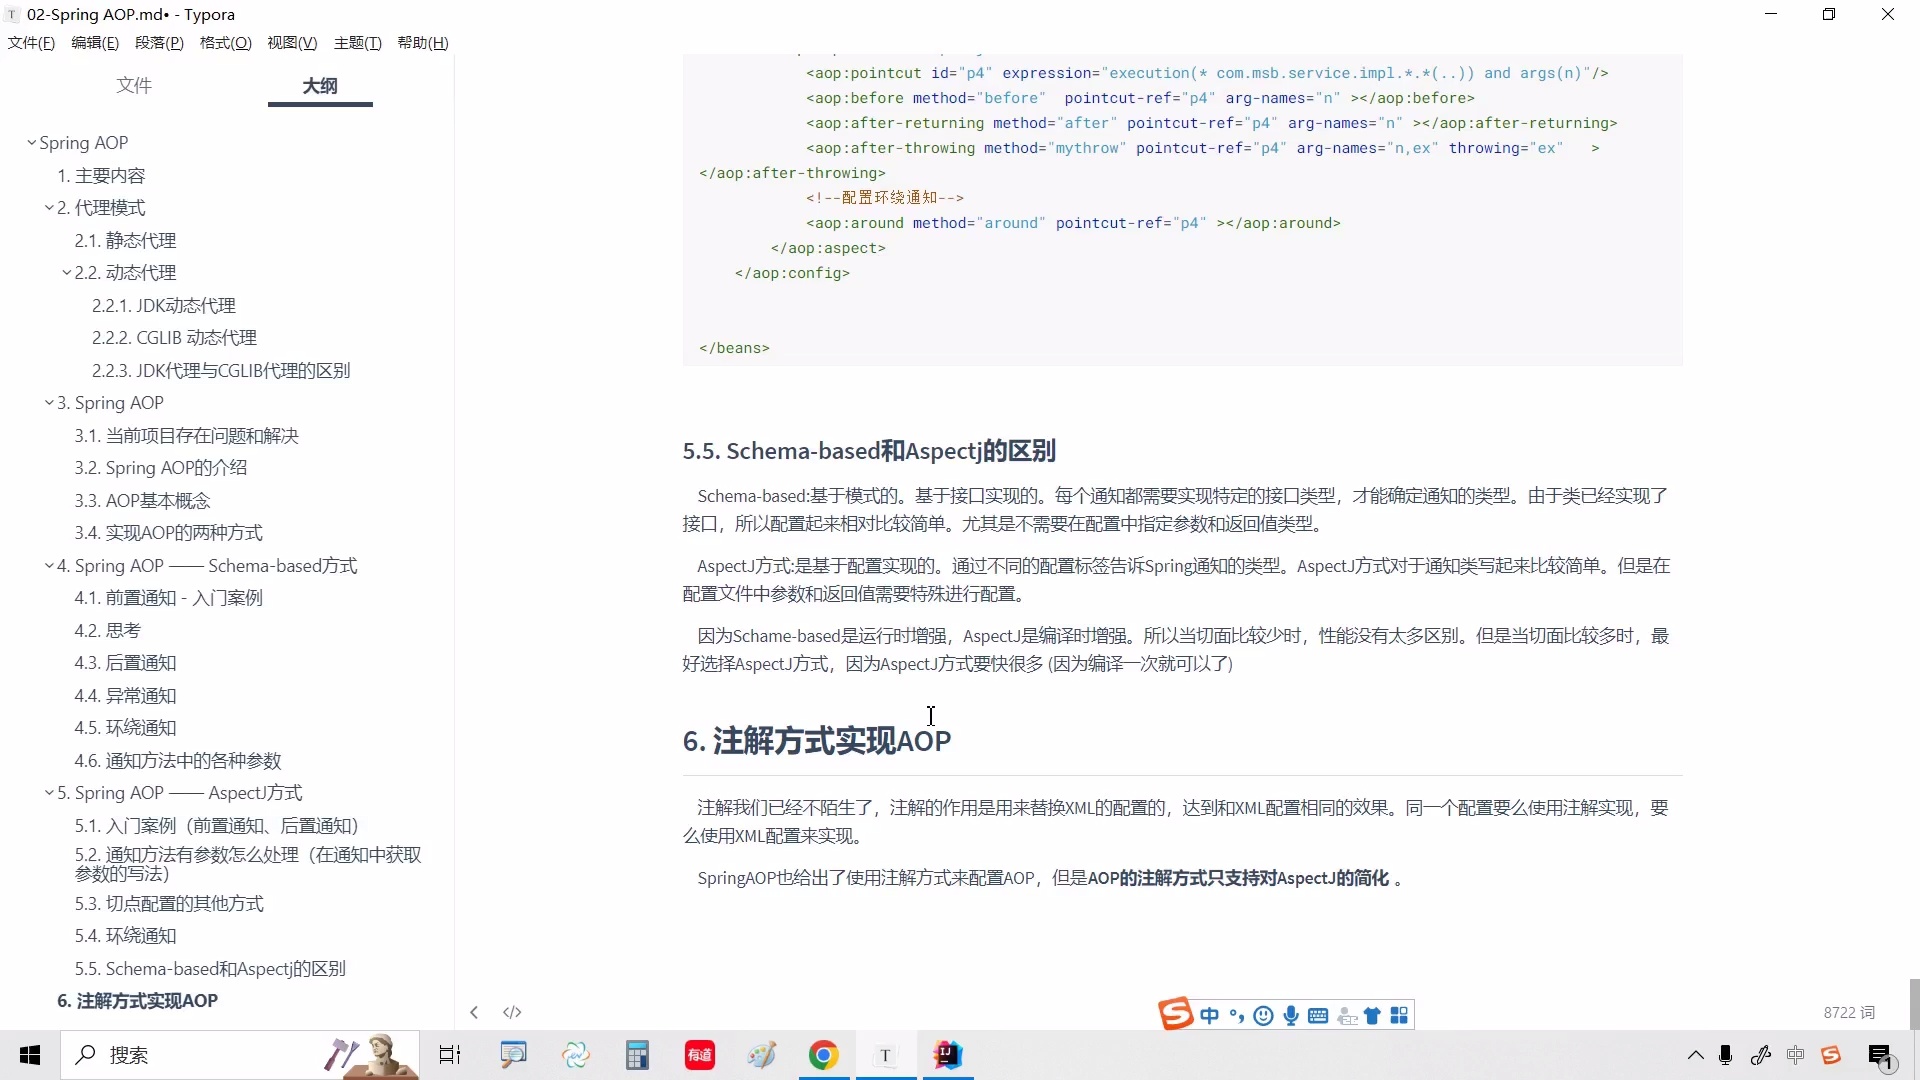Image resolution: width=1920 pixels, height=1080 pixels.
Task: Open the 文件(F) menu
Action: point(29,42)
